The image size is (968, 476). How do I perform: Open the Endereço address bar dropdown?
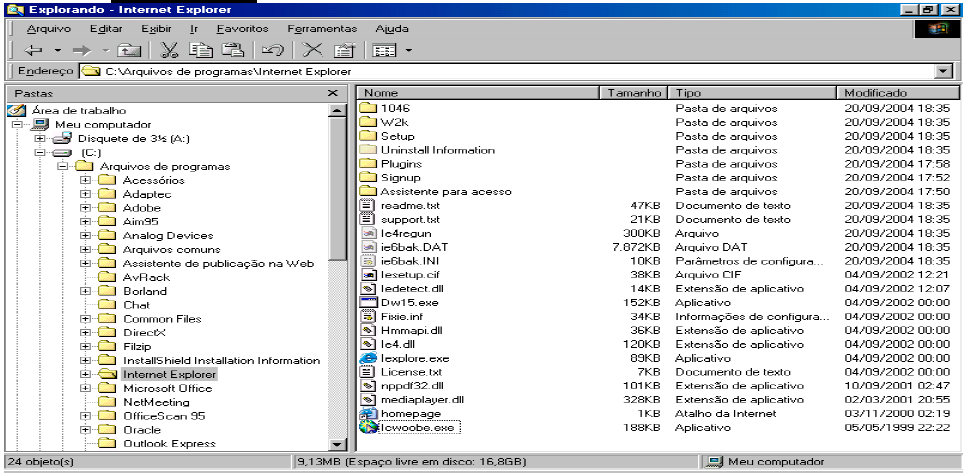[x=944, y=72]
